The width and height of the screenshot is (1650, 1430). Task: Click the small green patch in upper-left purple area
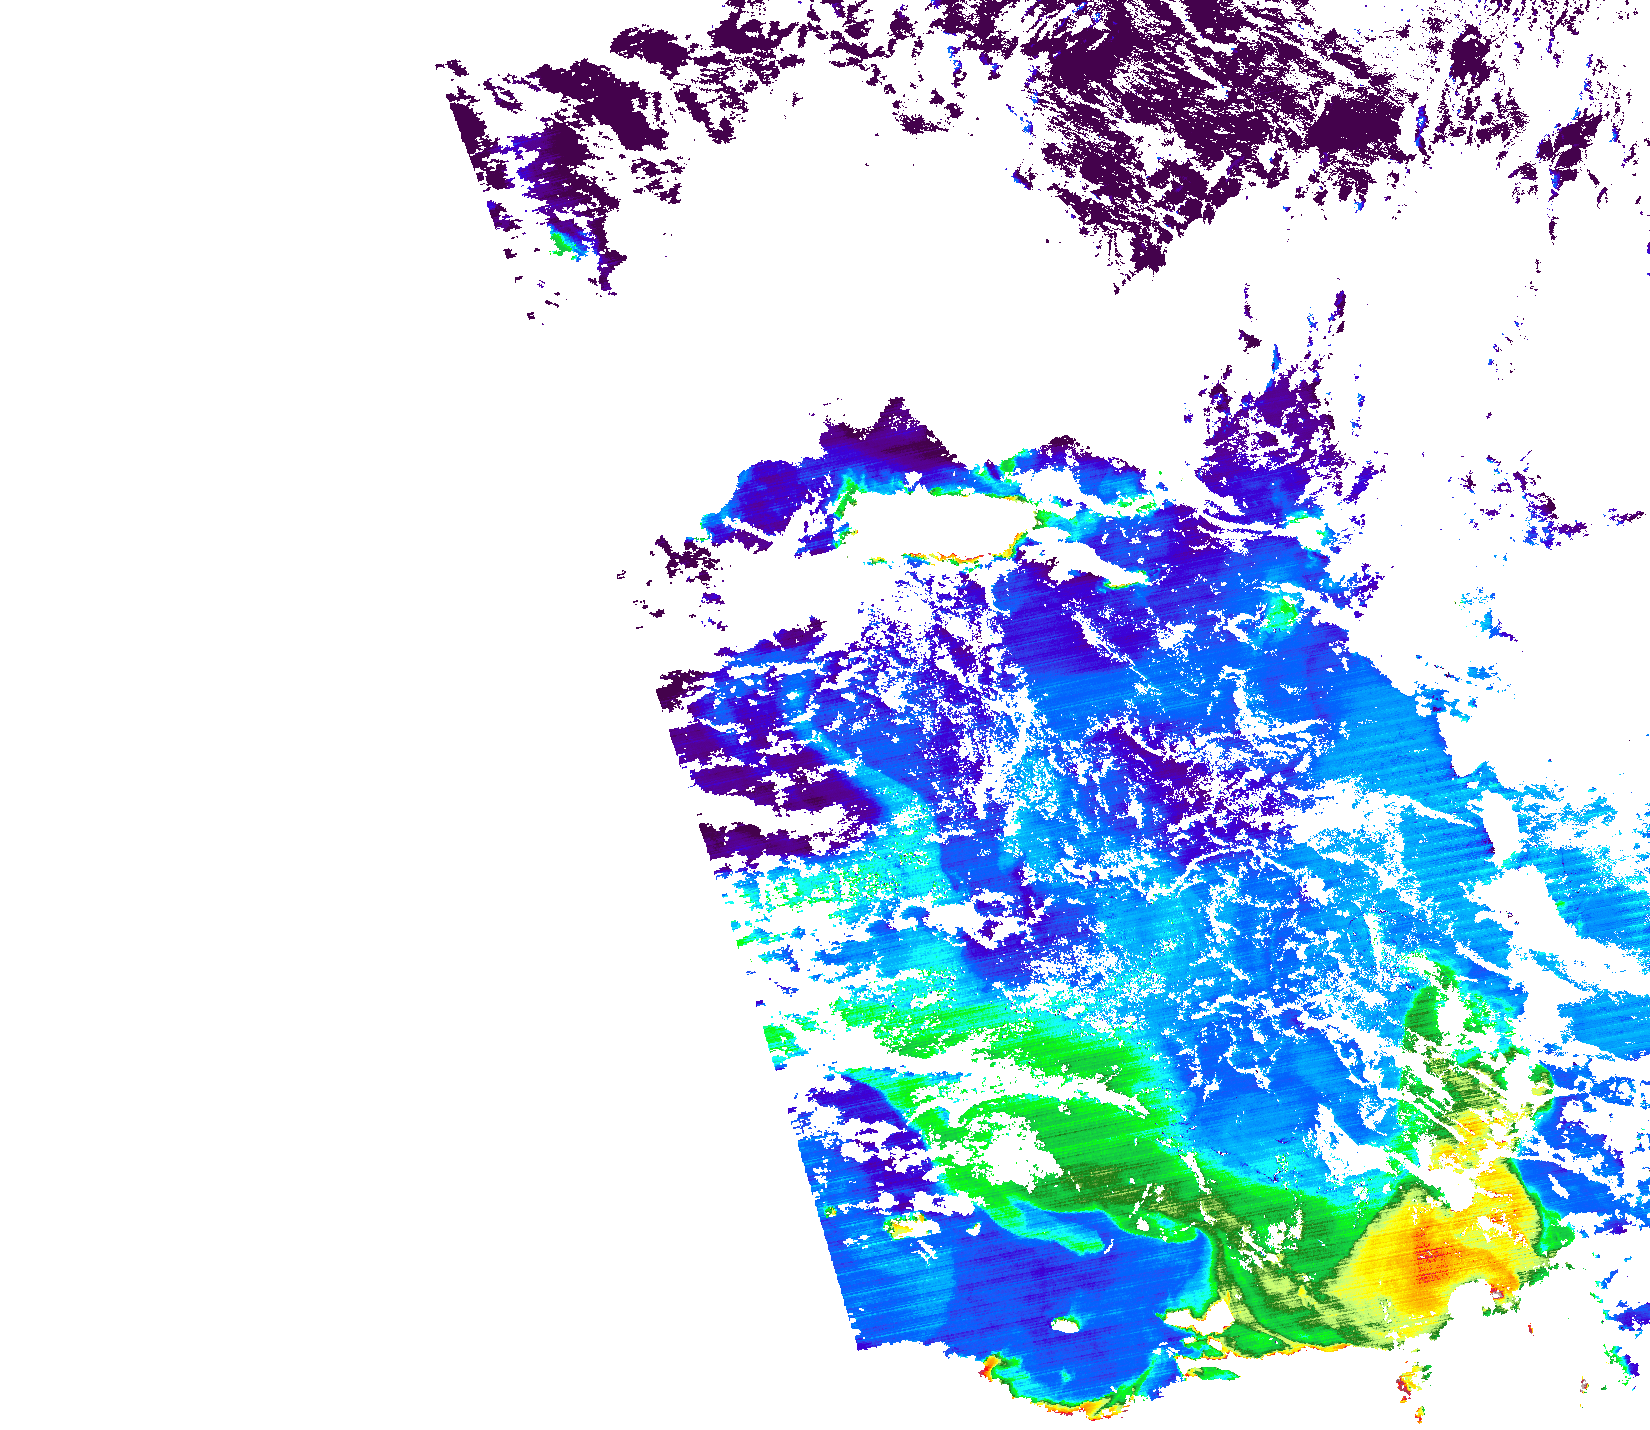click(x=566, y=241)
